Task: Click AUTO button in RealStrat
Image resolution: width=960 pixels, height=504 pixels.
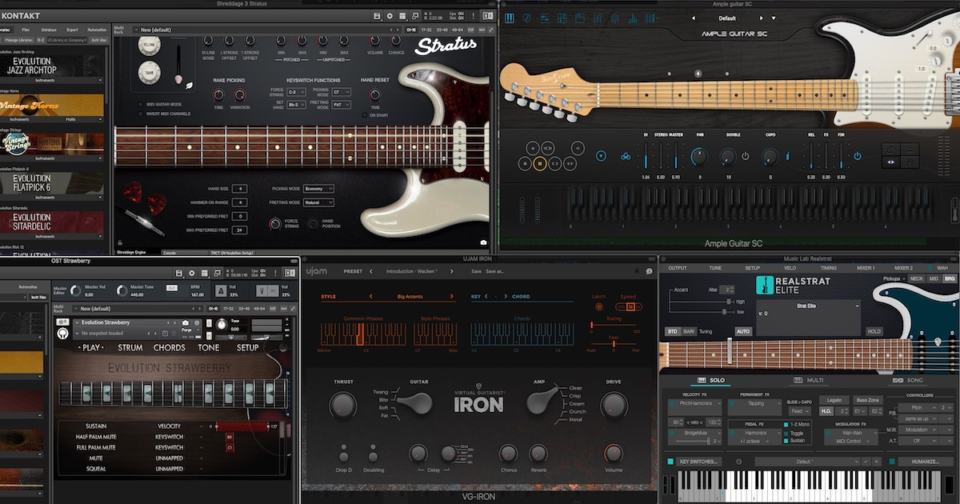Action: point(743,331)
